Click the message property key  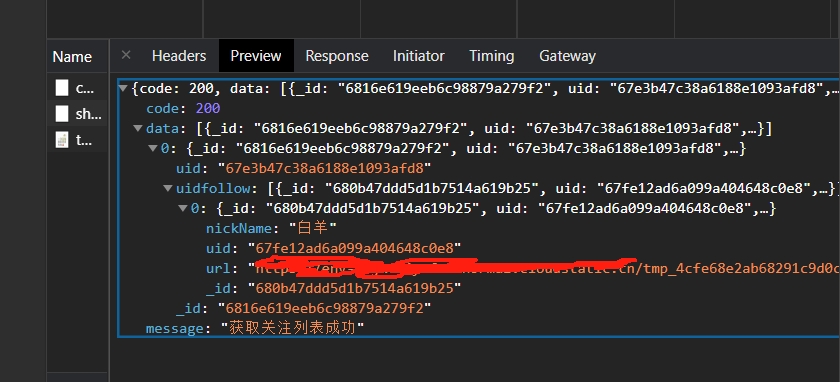[175, 328]
